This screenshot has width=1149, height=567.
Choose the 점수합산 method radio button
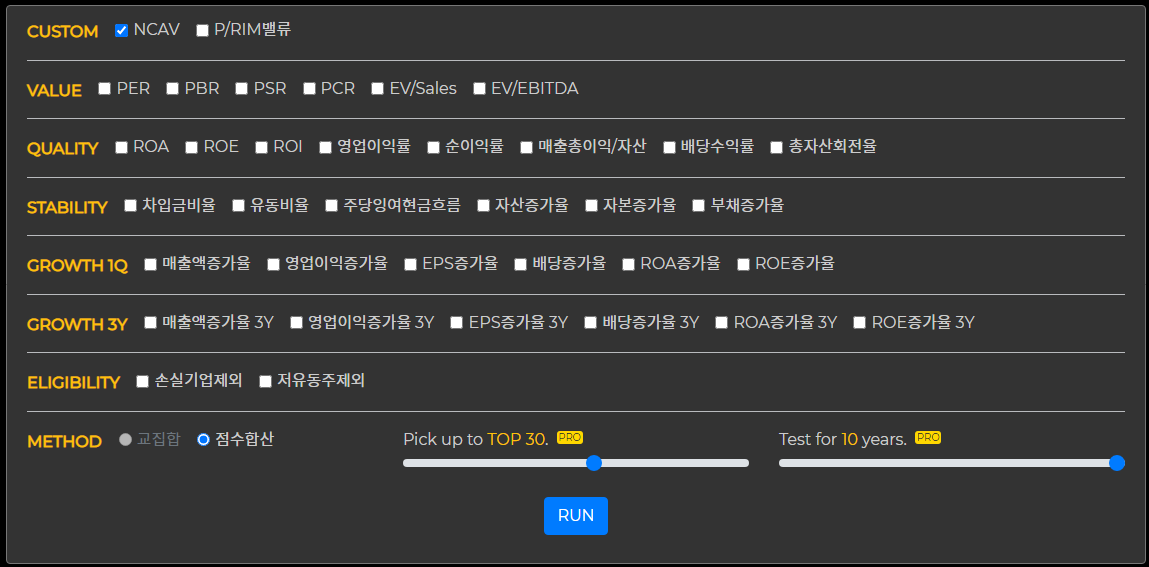pyautogui.click(x=204, y=440)
